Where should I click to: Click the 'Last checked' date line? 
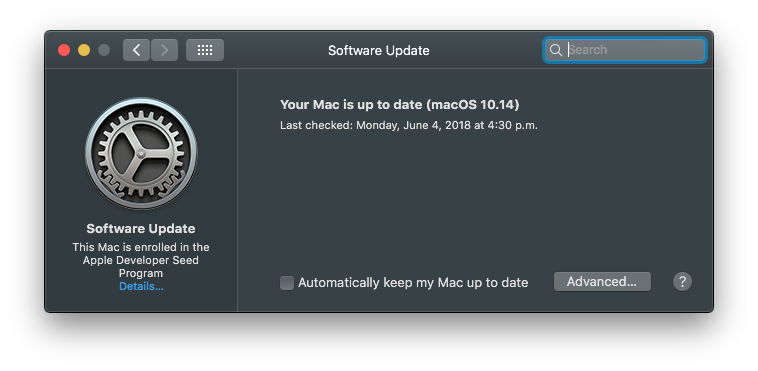tap(408, 125)
